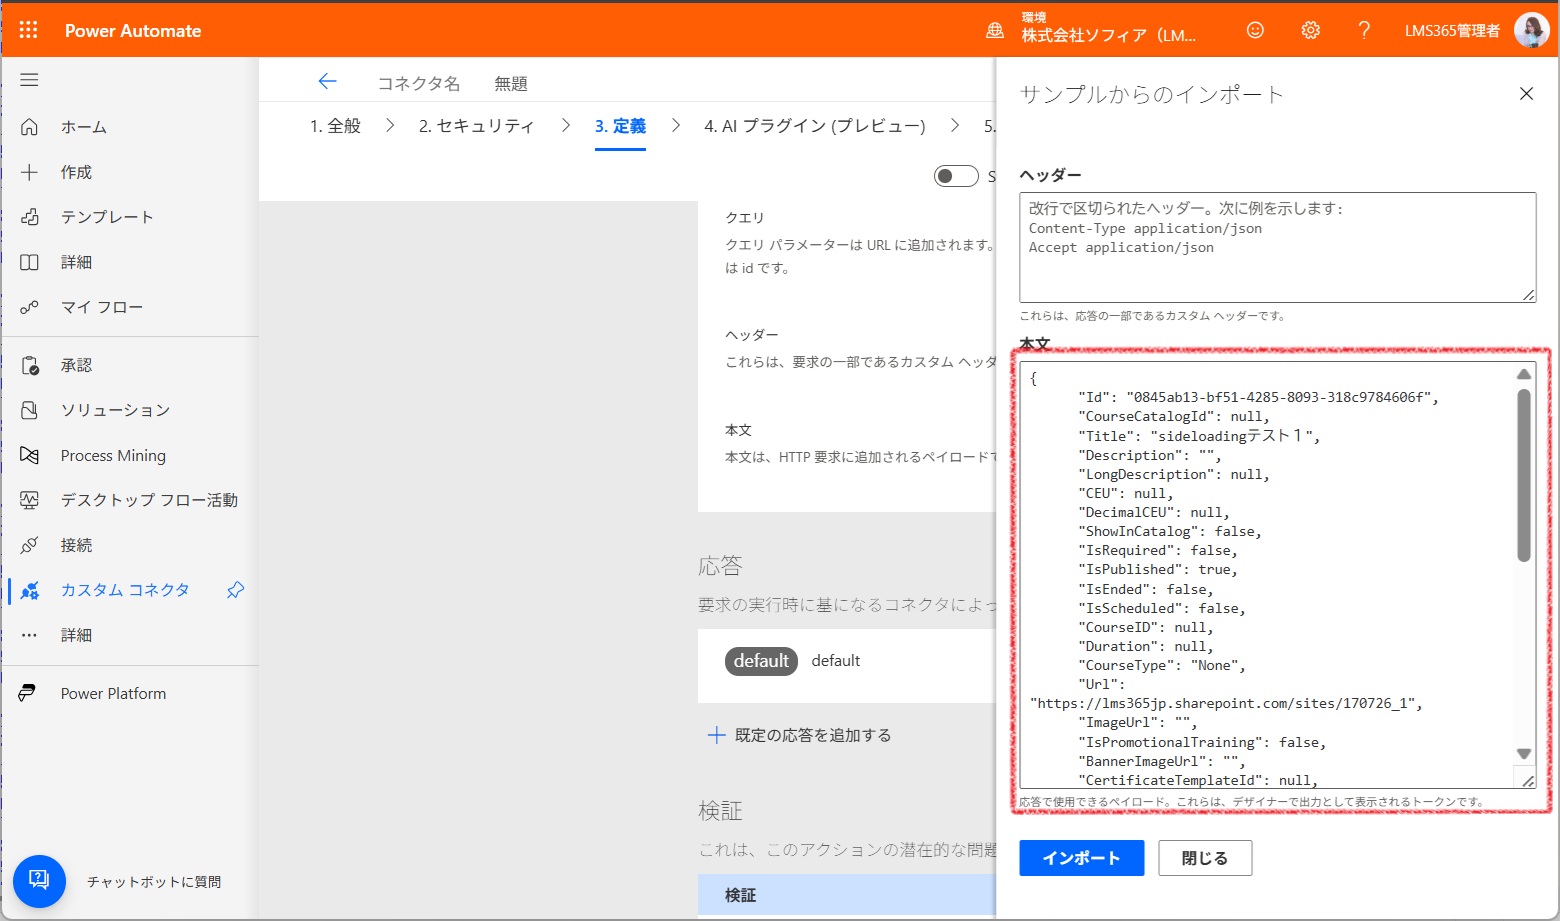Viewport: 1560px width, 921px height.
Task: Close the サンプルからのインポート panel
Action: (x=1526, y=94)
